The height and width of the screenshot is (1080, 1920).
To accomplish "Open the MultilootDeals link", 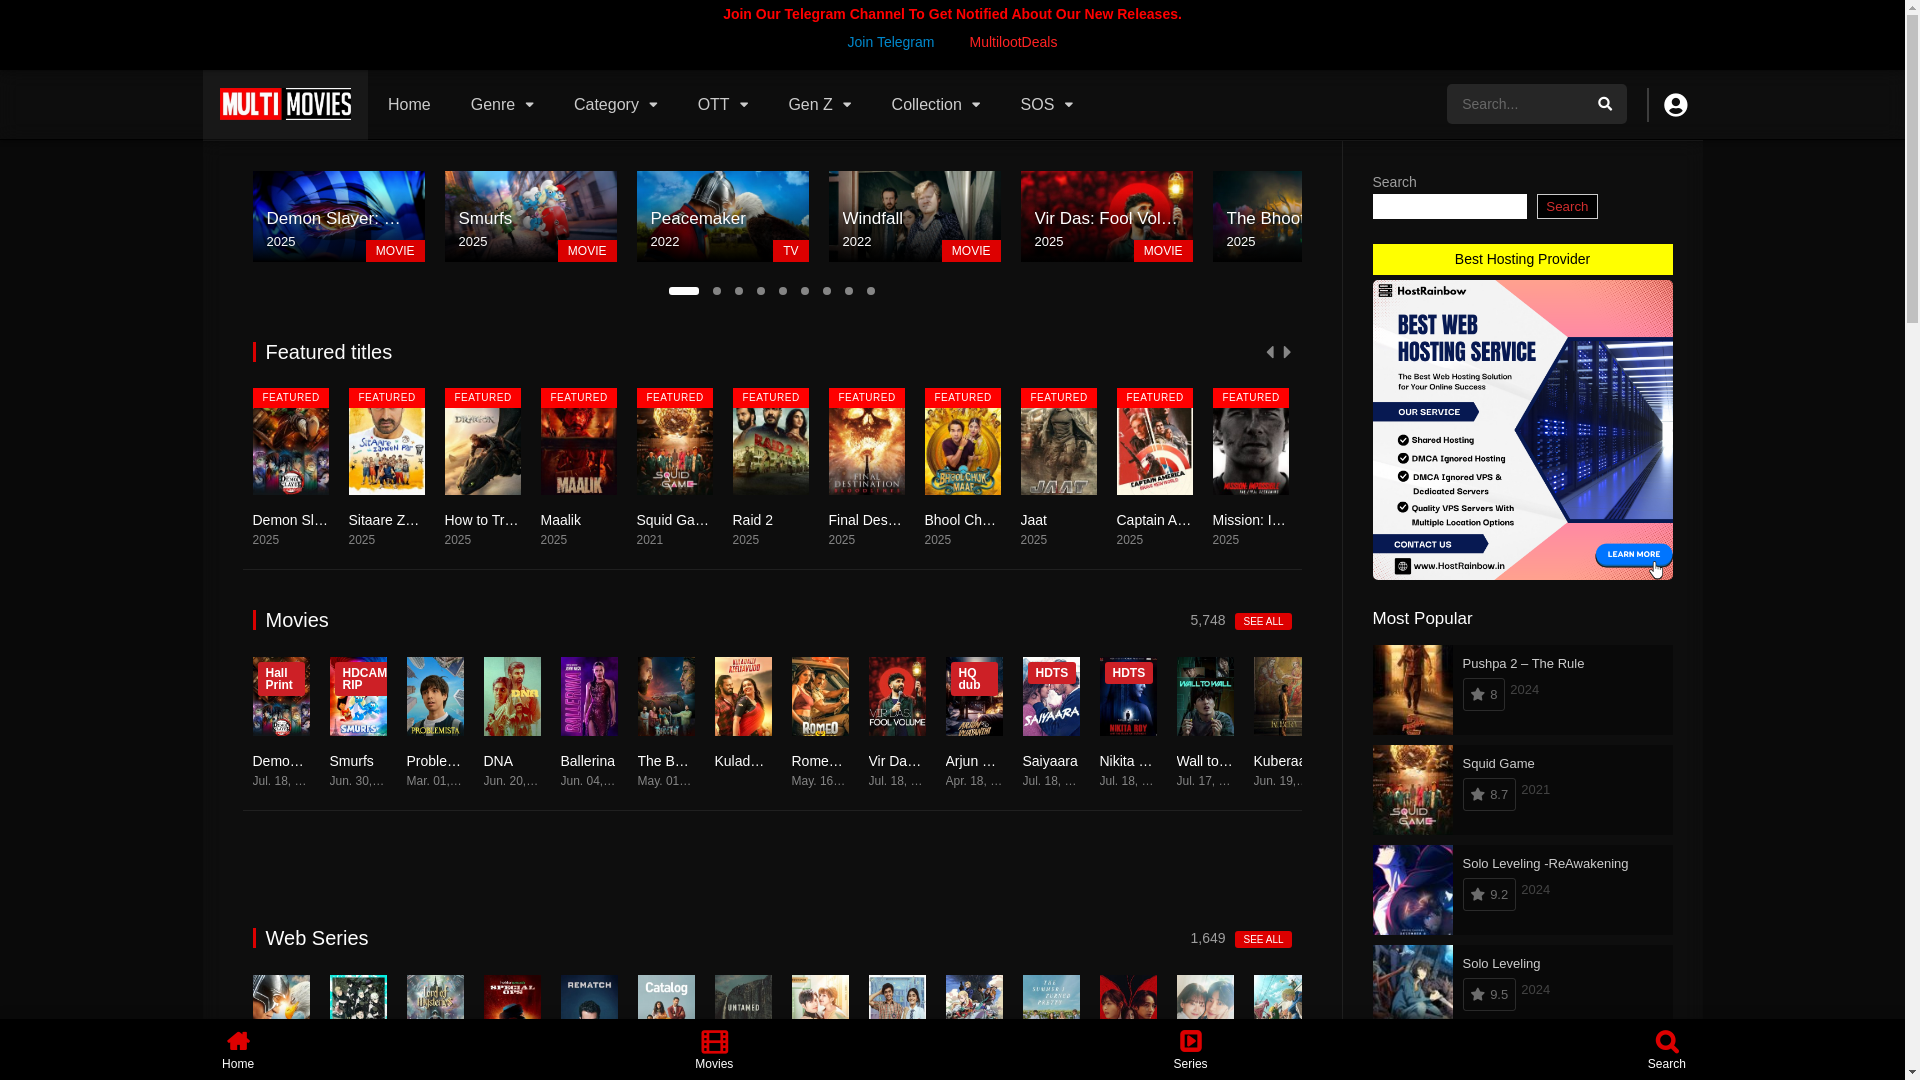I will (x=1013, y=42).
